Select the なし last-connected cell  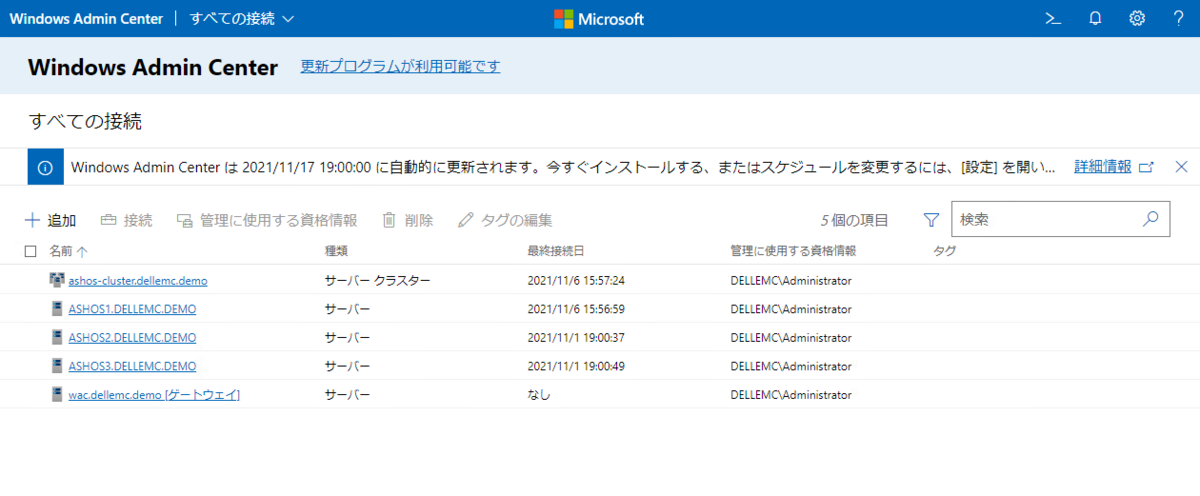[x=538, y=394]
